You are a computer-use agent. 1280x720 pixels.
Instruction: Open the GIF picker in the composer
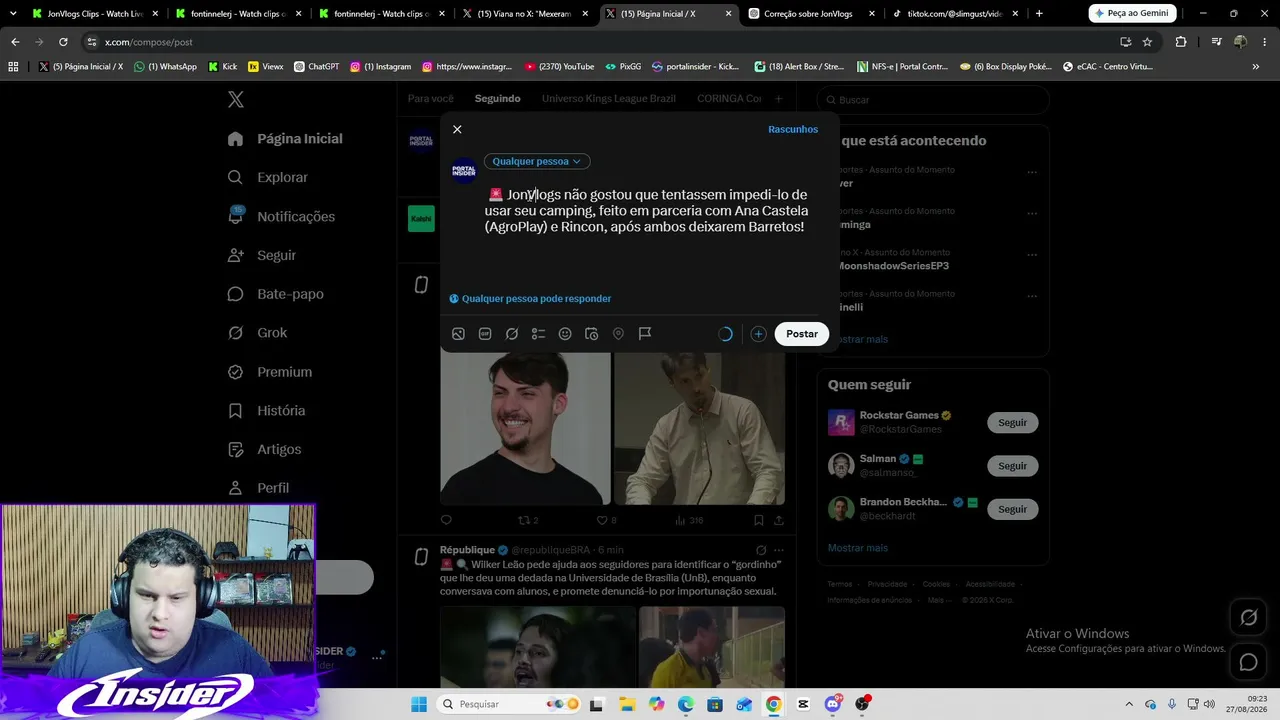pos(485,334)
